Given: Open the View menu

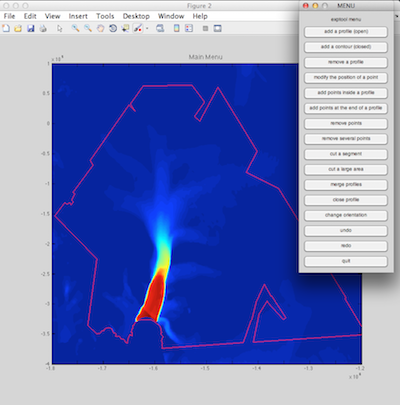Looking at the screenshot, I should click(x=53, y=16).
